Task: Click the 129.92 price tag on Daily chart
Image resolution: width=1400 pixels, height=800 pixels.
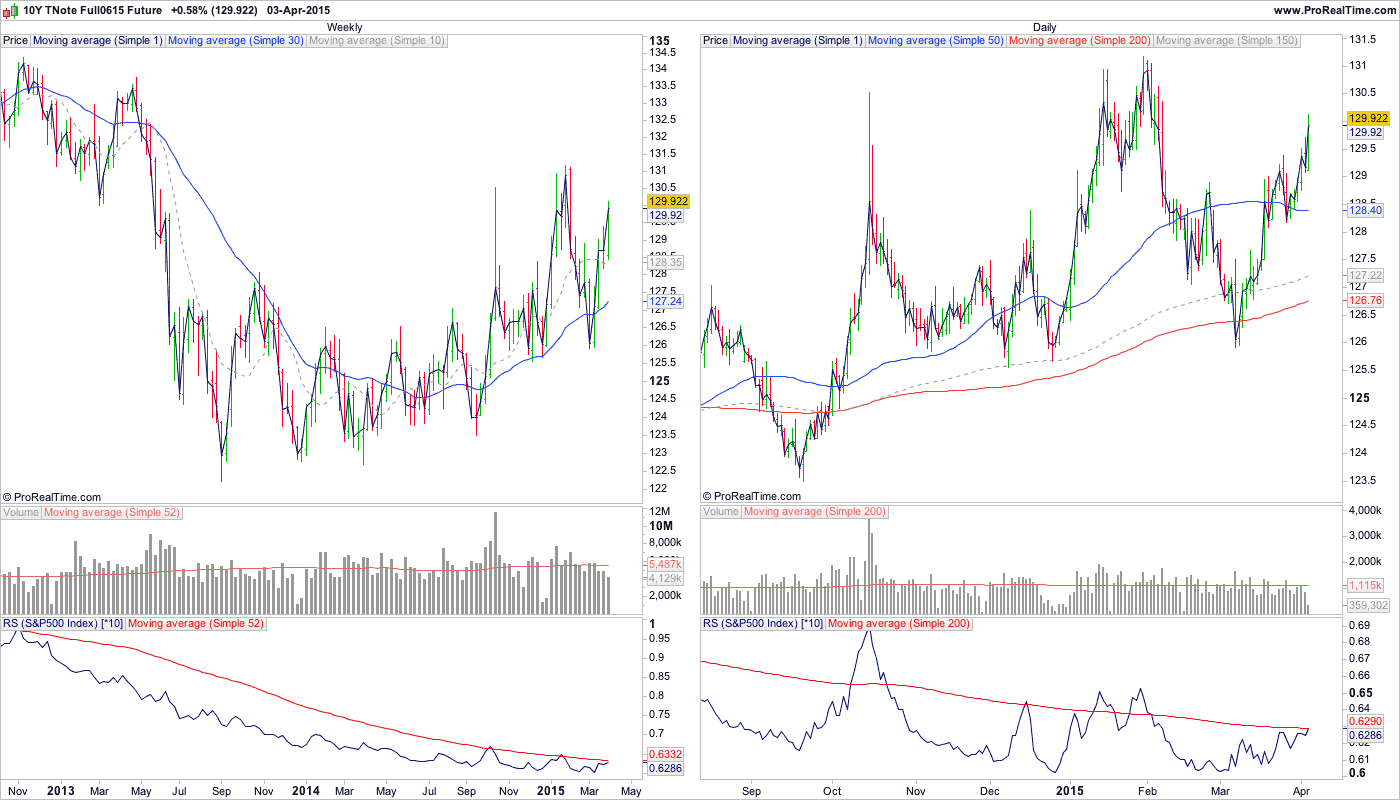Action: 1366,132
